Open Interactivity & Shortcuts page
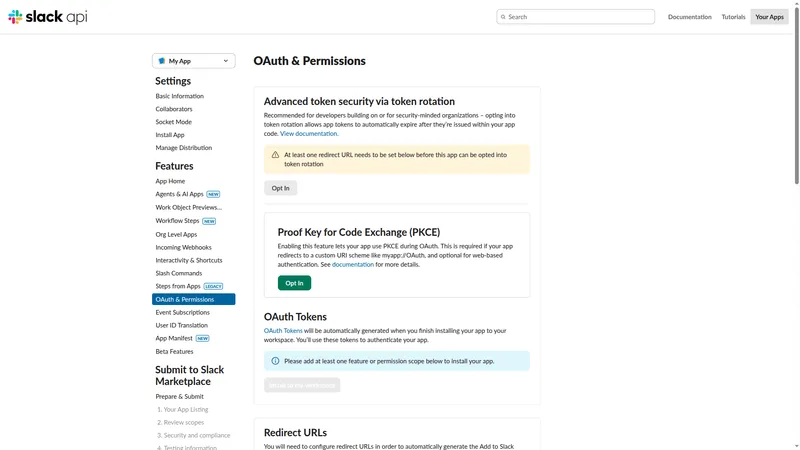 tap(189, 260)
